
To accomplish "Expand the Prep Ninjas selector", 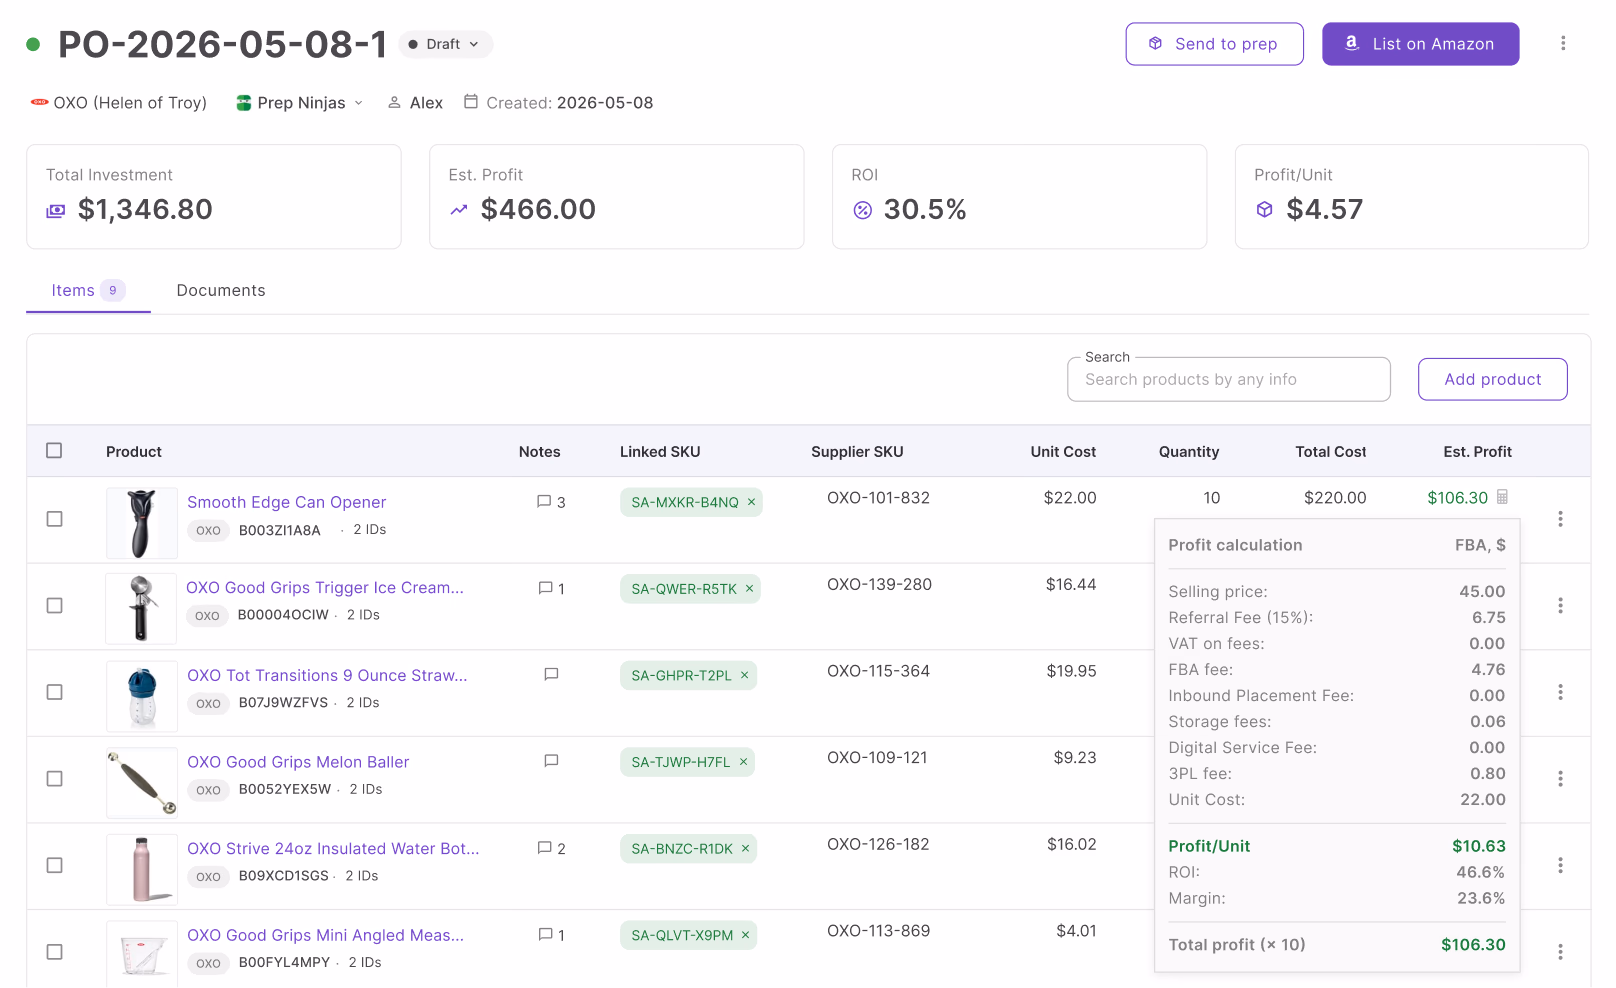I will click(x=300, y=103).
